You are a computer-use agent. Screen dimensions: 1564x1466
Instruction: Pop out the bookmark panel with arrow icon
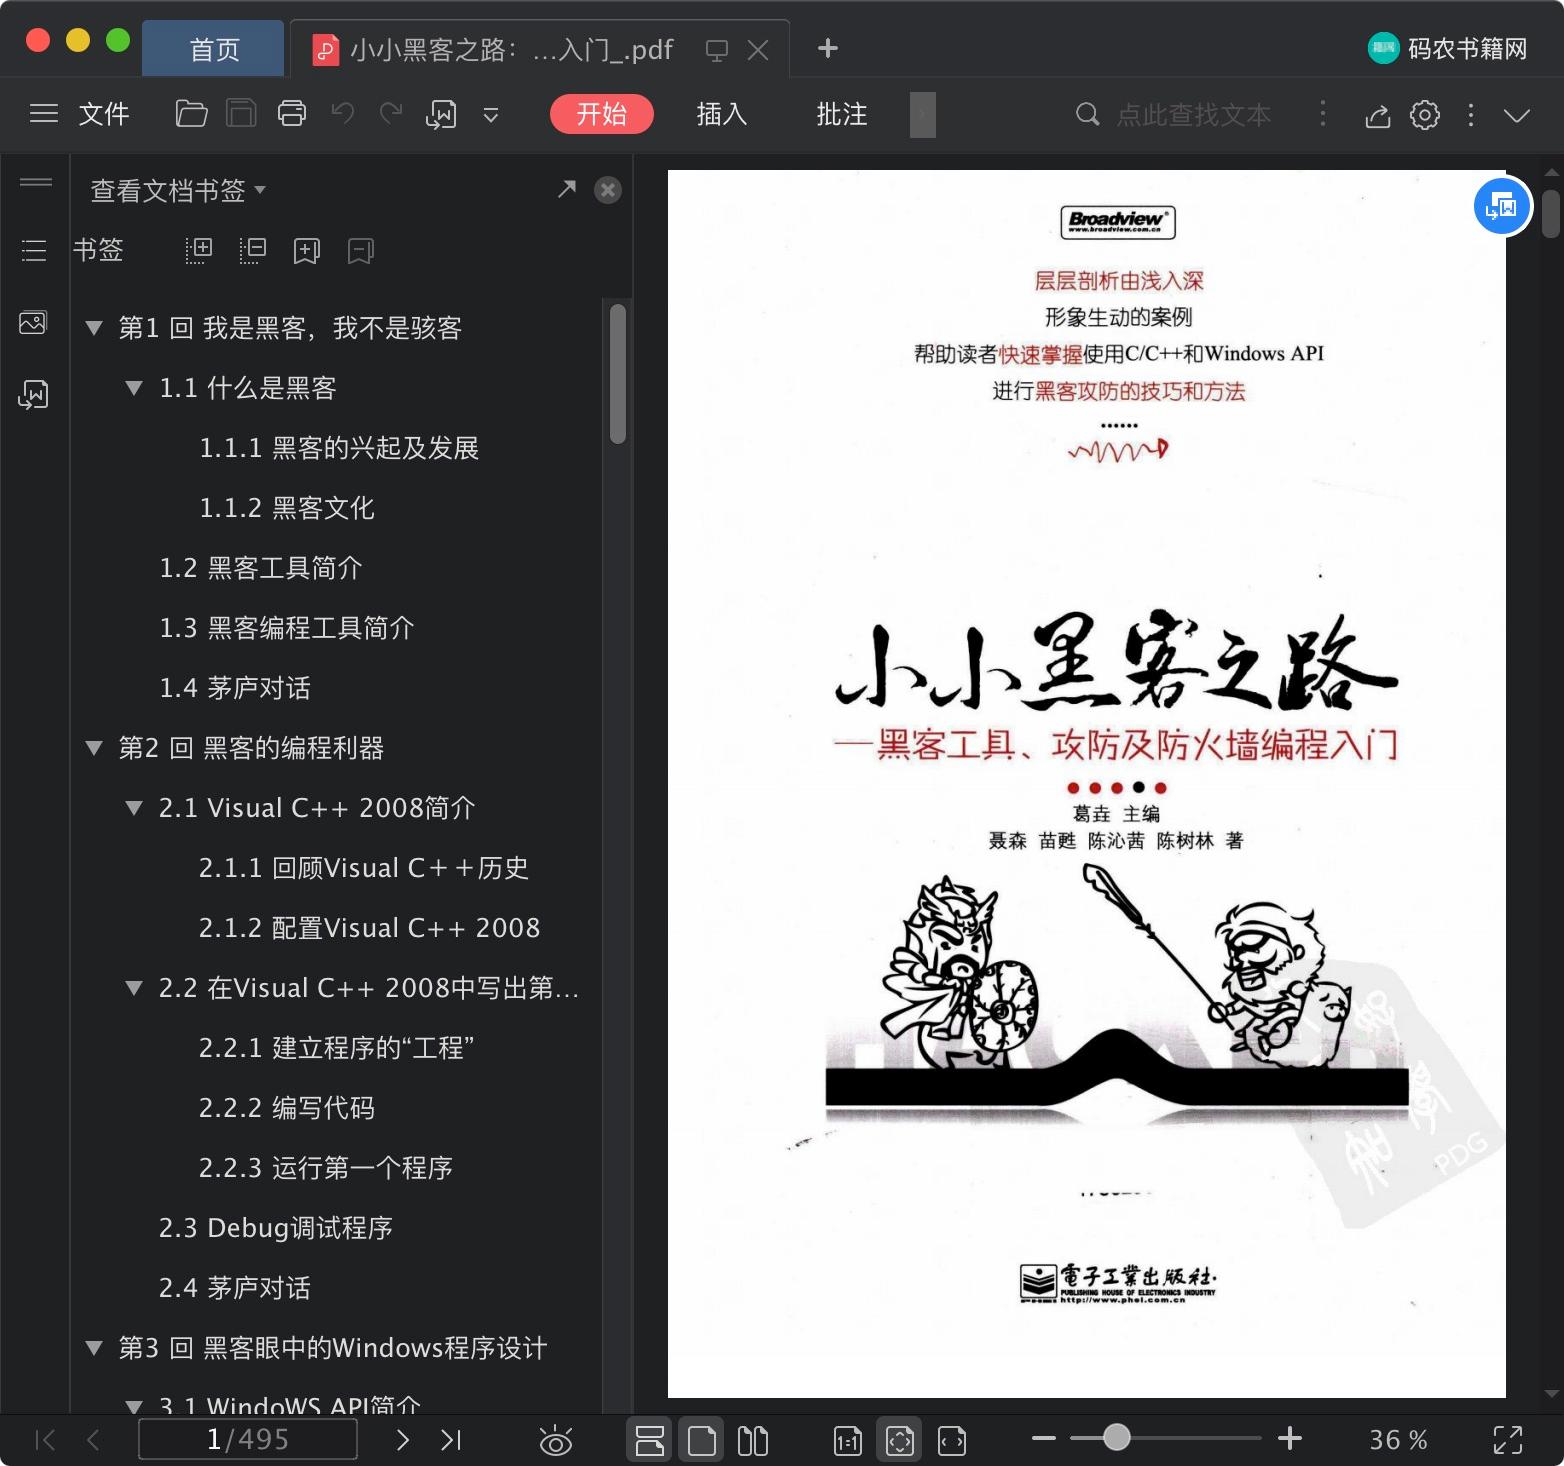point(567,189)
